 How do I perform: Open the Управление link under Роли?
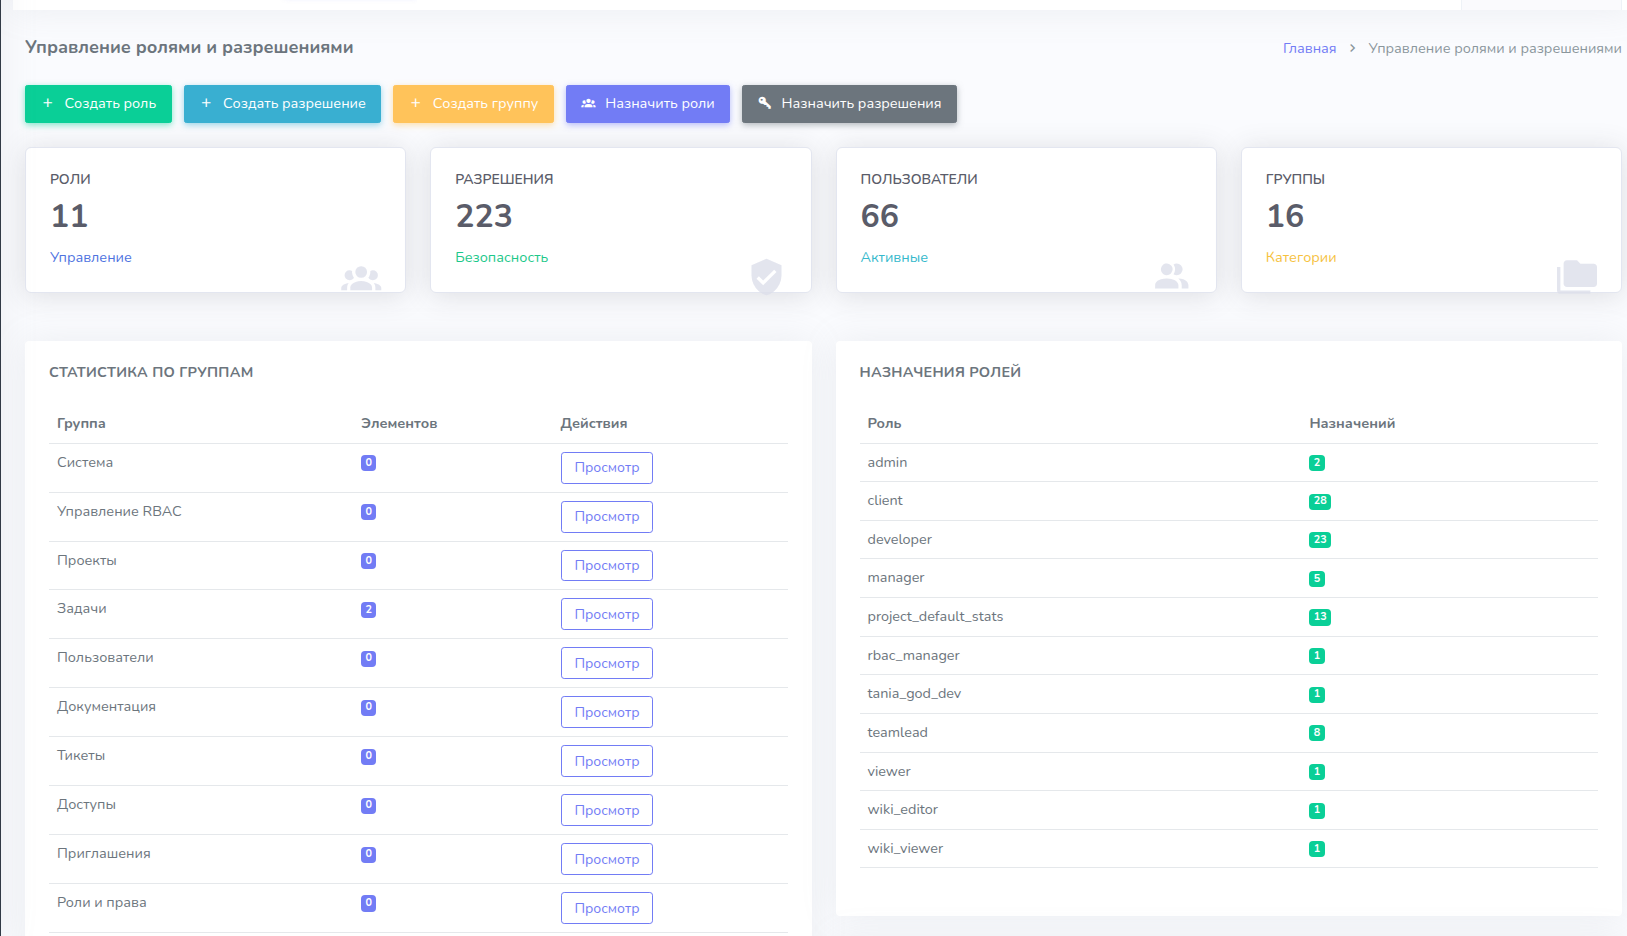pos(91,257)
